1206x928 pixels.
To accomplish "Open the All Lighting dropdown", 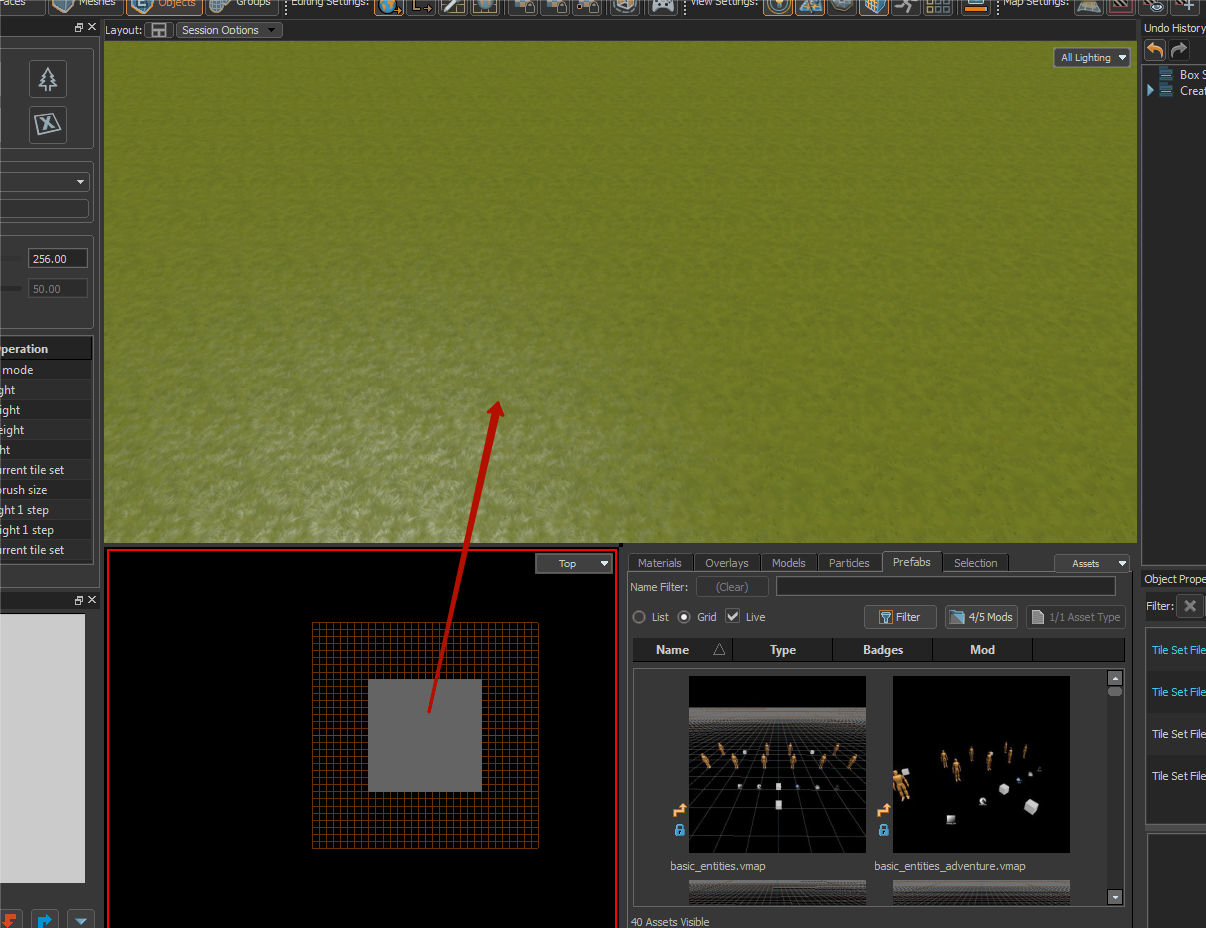I will point(1092,58).
